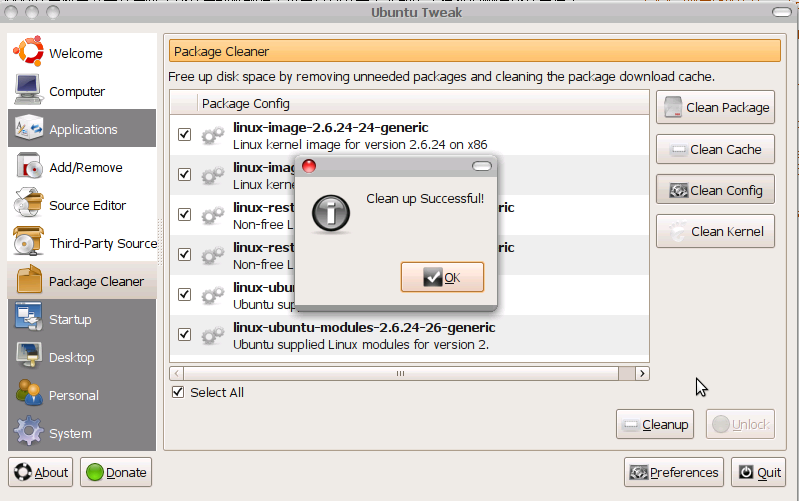Viewport: 799px width, 501px height.
Task: Click the Donate button
Action: coord(116,472)
